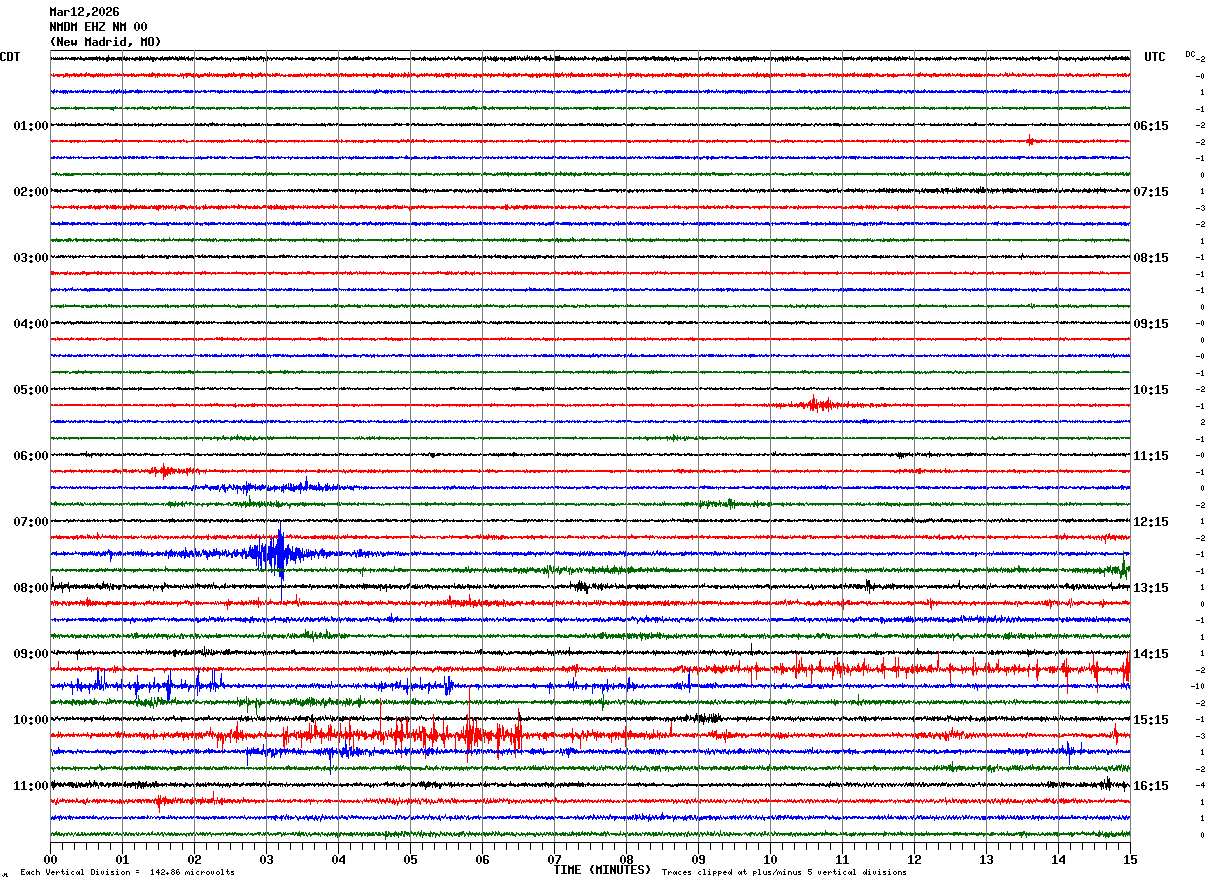
Task: Select the 09:00 CDT row label
Action: 31,654
